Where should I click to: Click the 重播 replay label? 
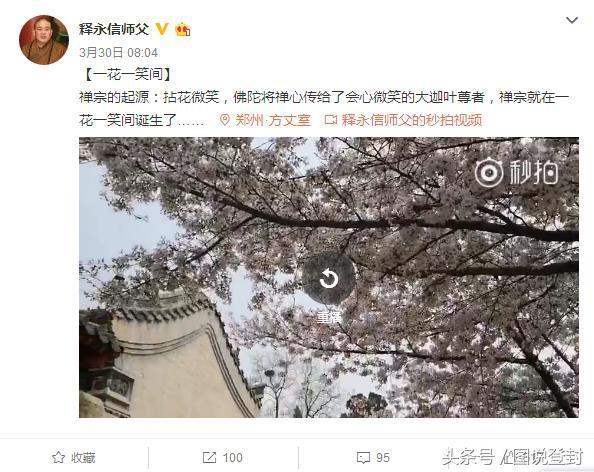coord(329,317)
